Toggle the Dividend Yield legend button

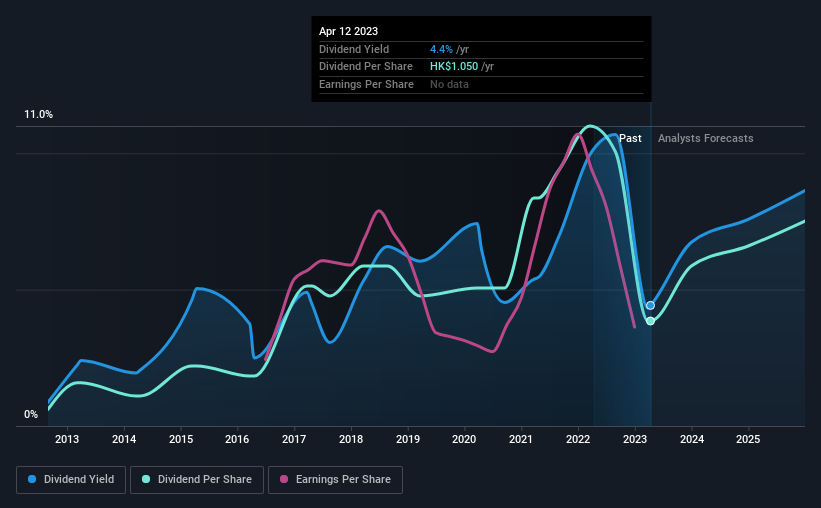(x=71, y=480)
